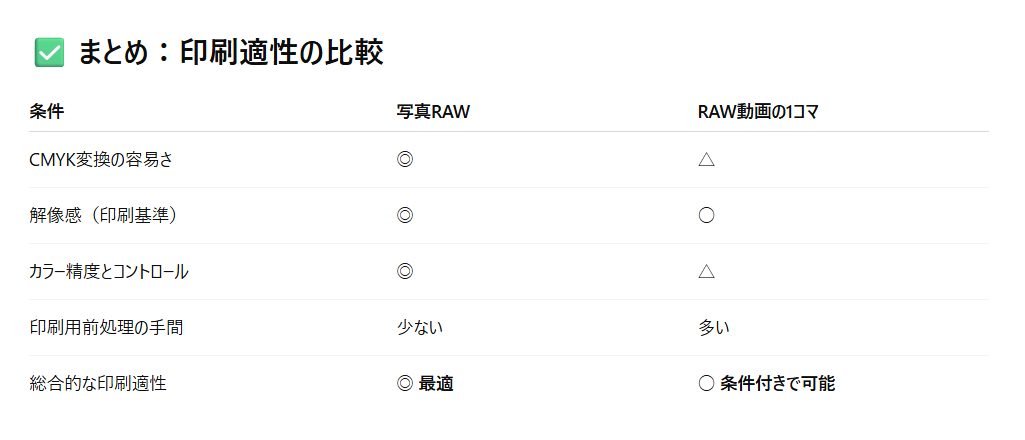This screenshot has height=440, width=1025.
Task: Click the 解像感(印刷基準)row label
Action: 103,216
